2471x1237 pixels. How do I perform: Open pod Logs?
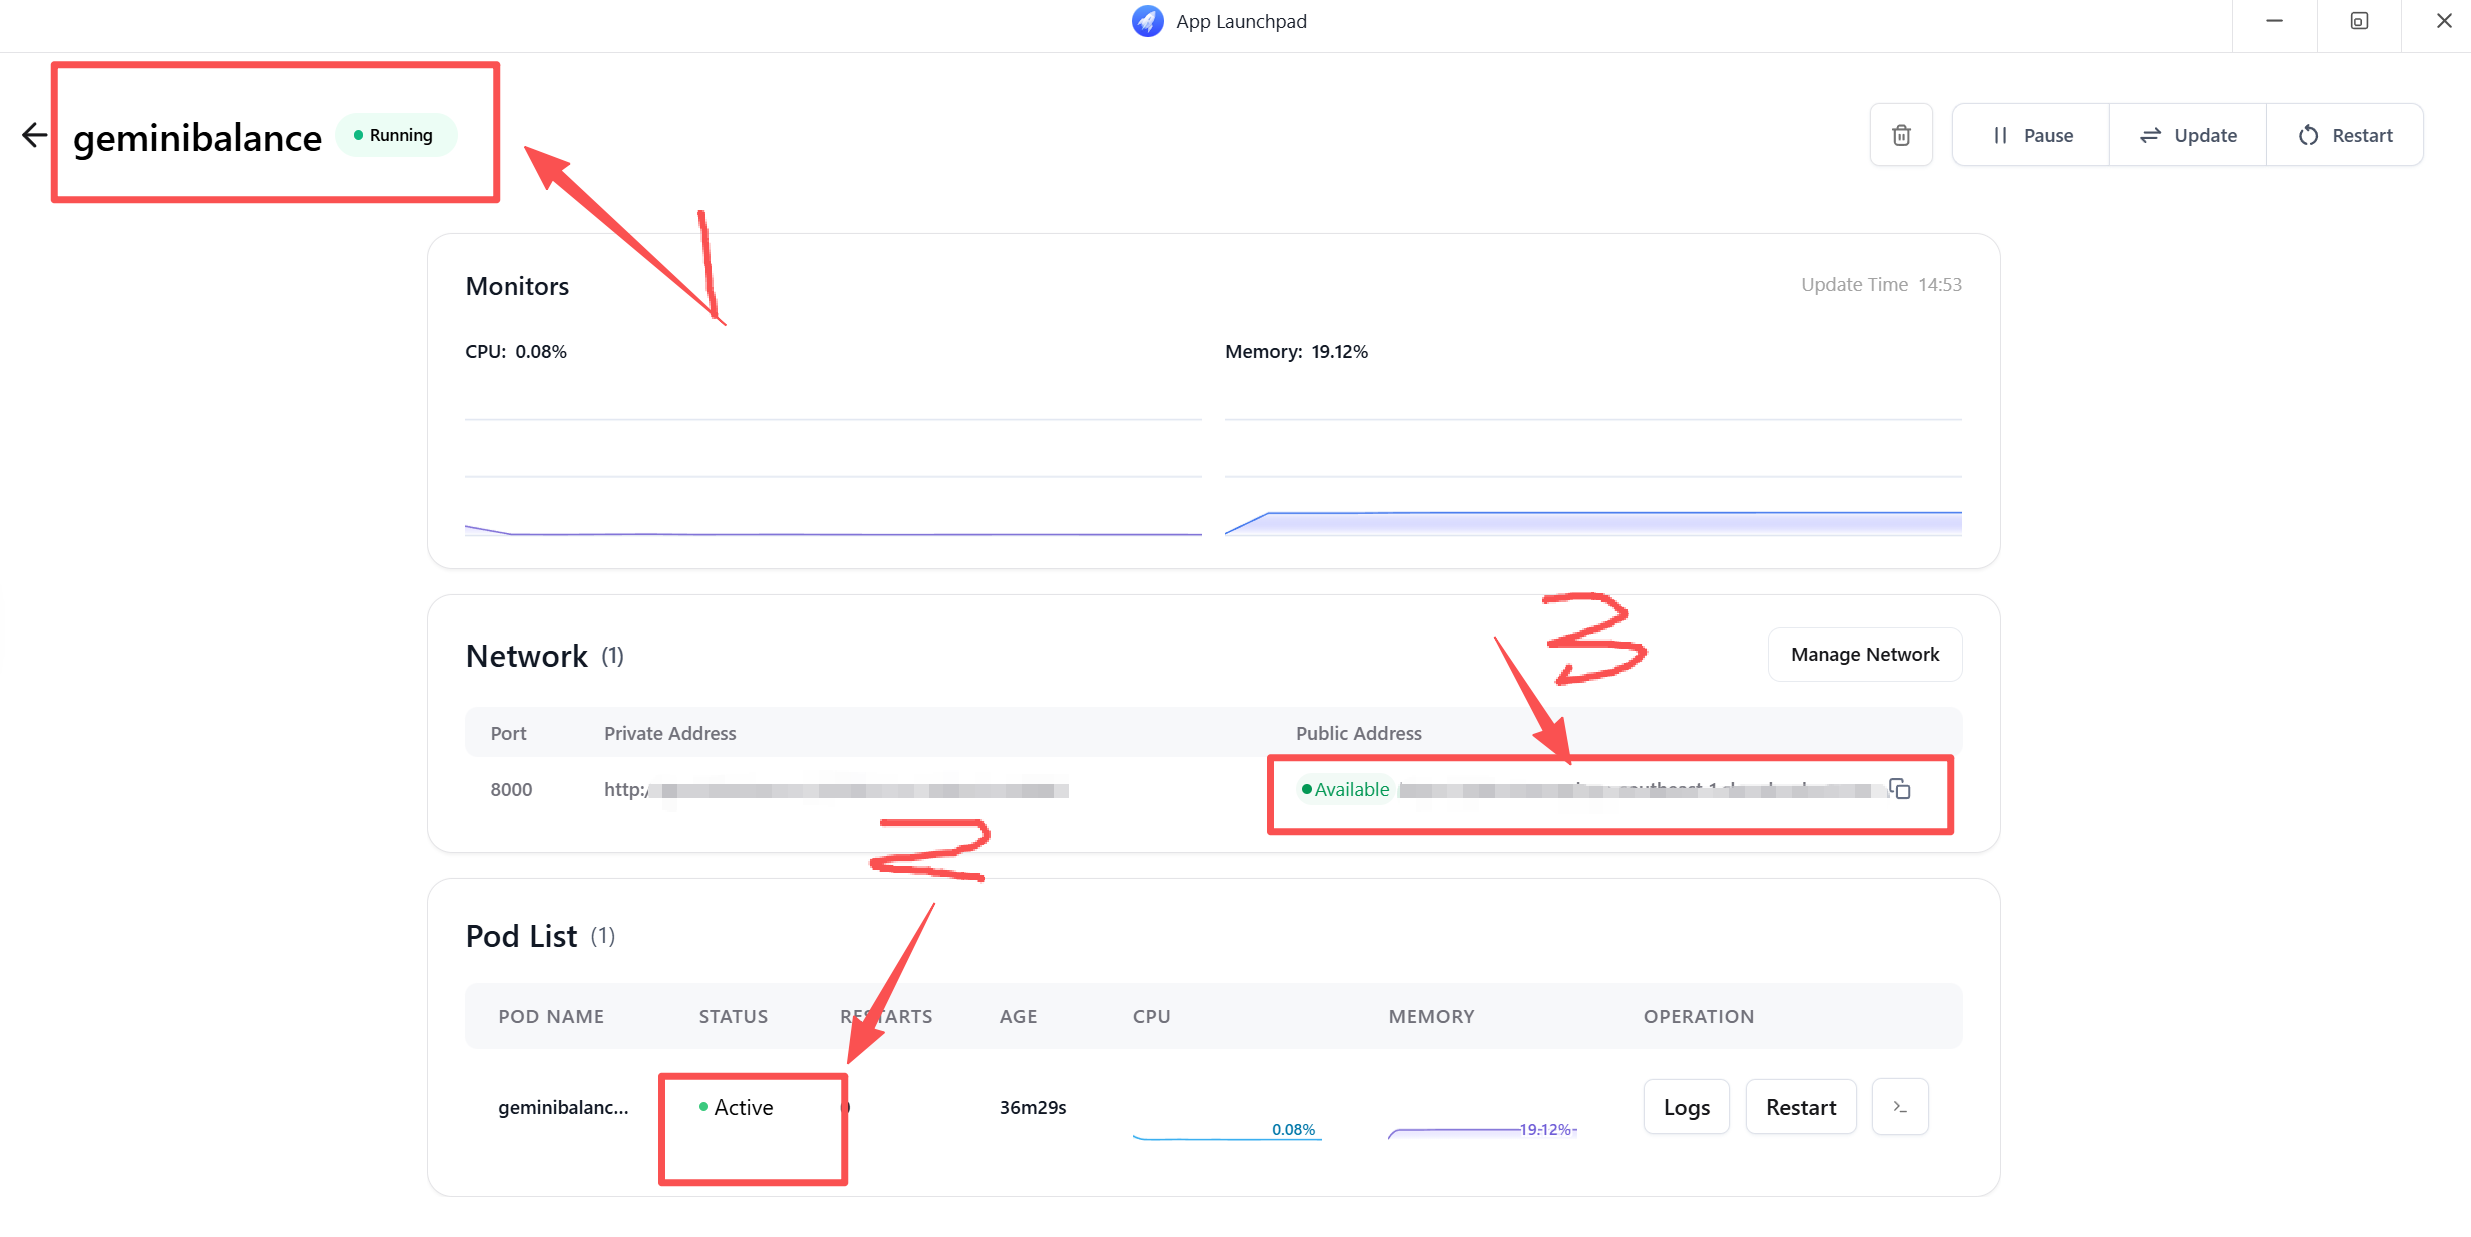1686,1107
